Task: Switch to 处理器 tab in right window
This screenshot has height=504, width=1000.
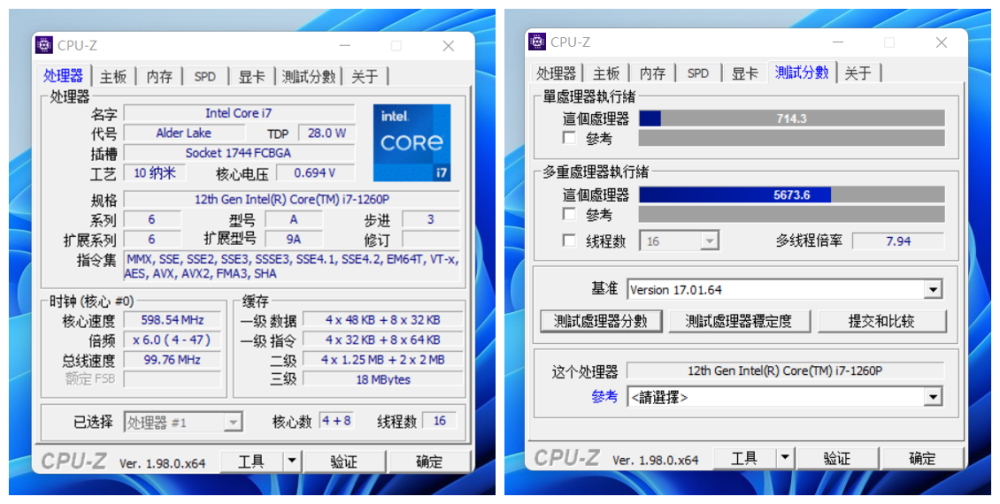Action: pyautogui.click(x=556, y=73)
